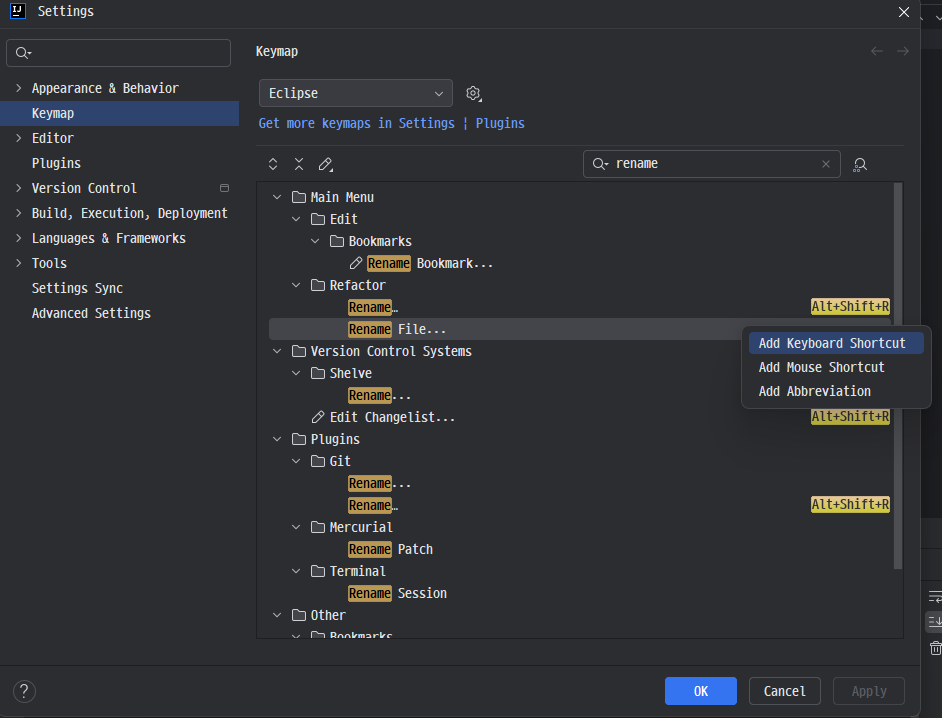Clear the rename search using the X icon
Image resolution: width=942 pixels, height=718 pixels.
click(826, 163)
